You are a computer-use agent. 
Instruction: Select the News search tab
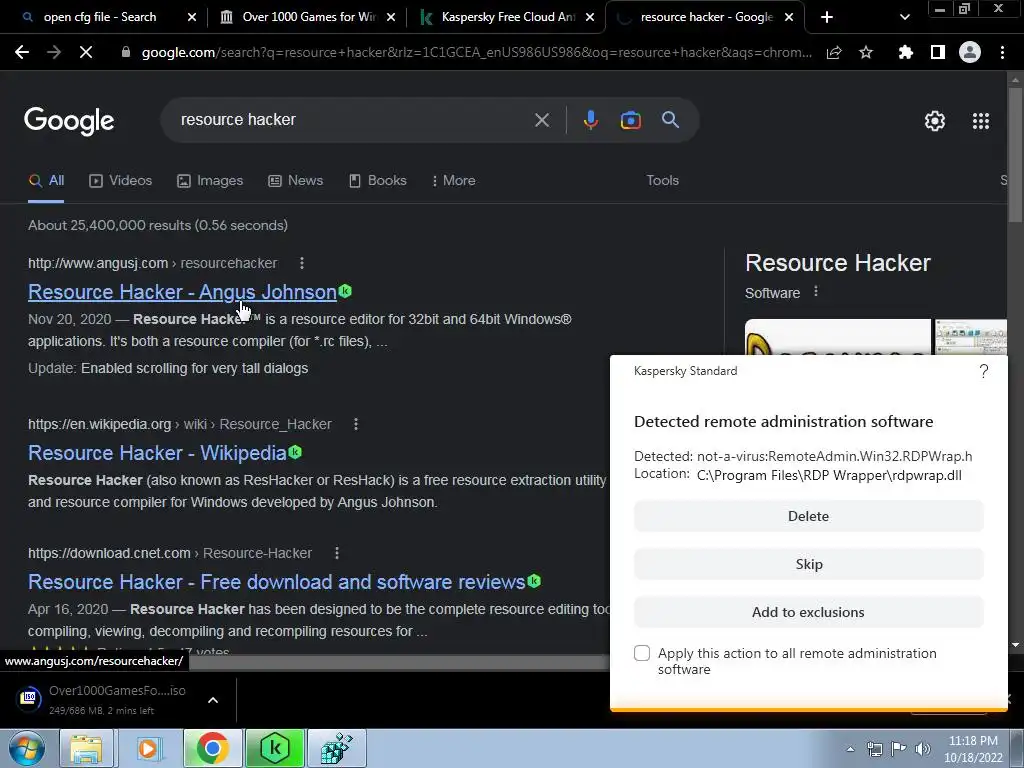295,180
